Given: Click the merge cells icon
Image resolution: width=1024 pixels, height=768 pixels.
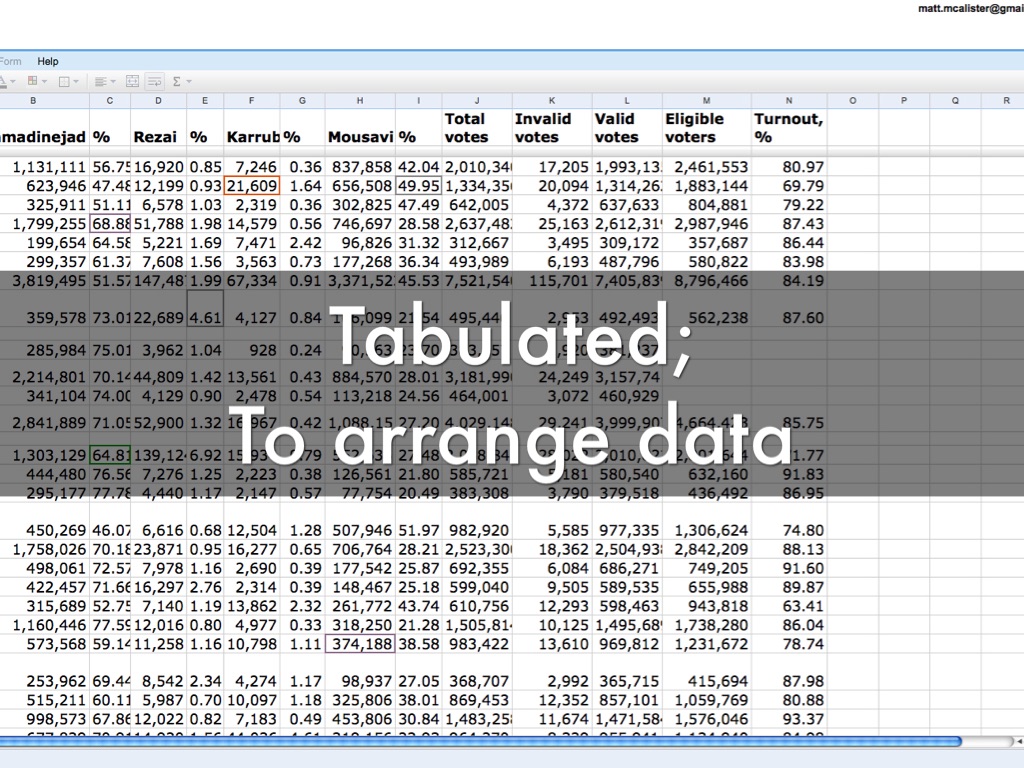Looking at the screenshot, I should (x=131, y=81).
